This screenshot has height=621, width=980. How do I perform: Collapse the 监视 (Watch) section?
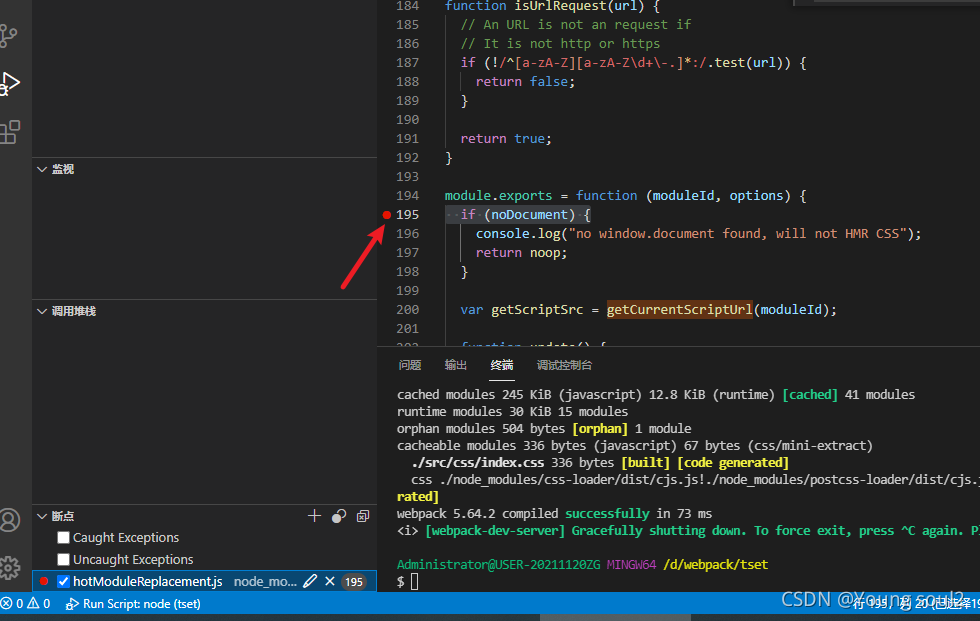42,169
